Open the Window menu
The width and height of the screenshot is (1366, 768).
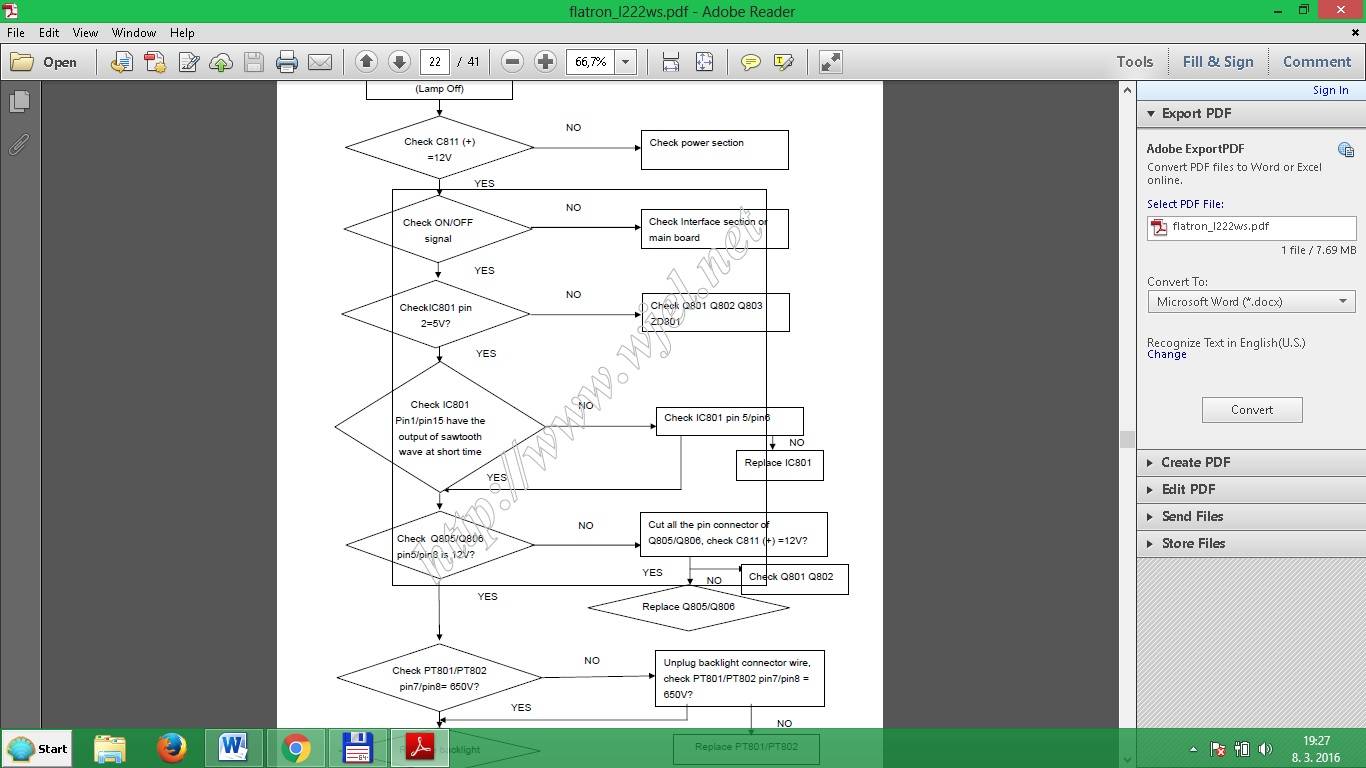pos(134,33)
